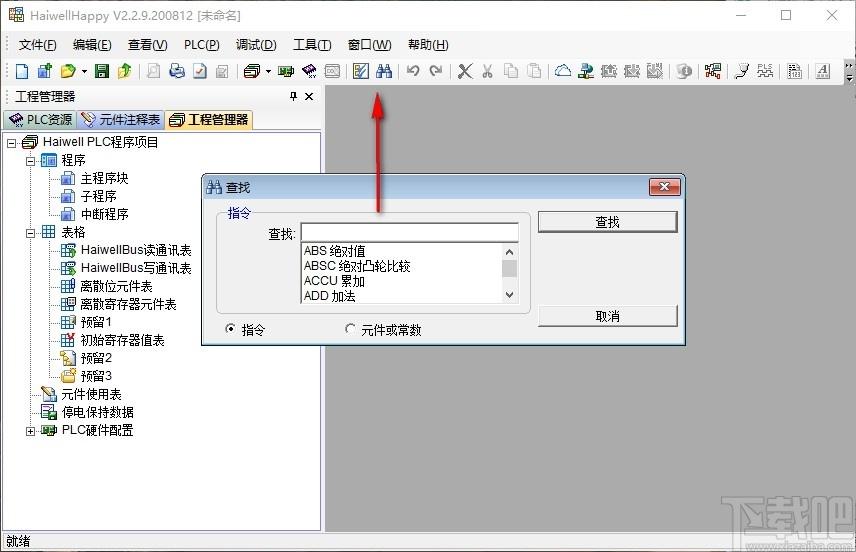Image resolution: width=856 pixels, height=552 pixels.
Task: Select the 工程管理器 tab
Action: point(209,120)
